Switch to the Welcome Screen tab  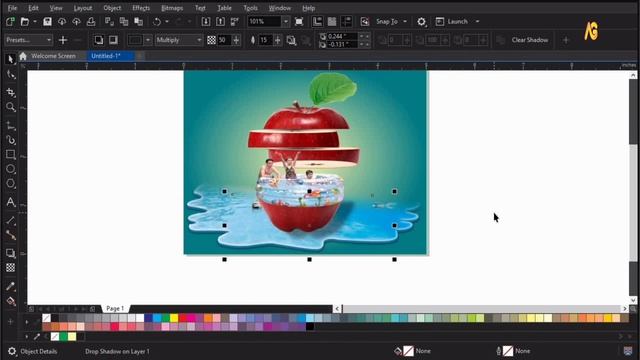click(53, 56)
